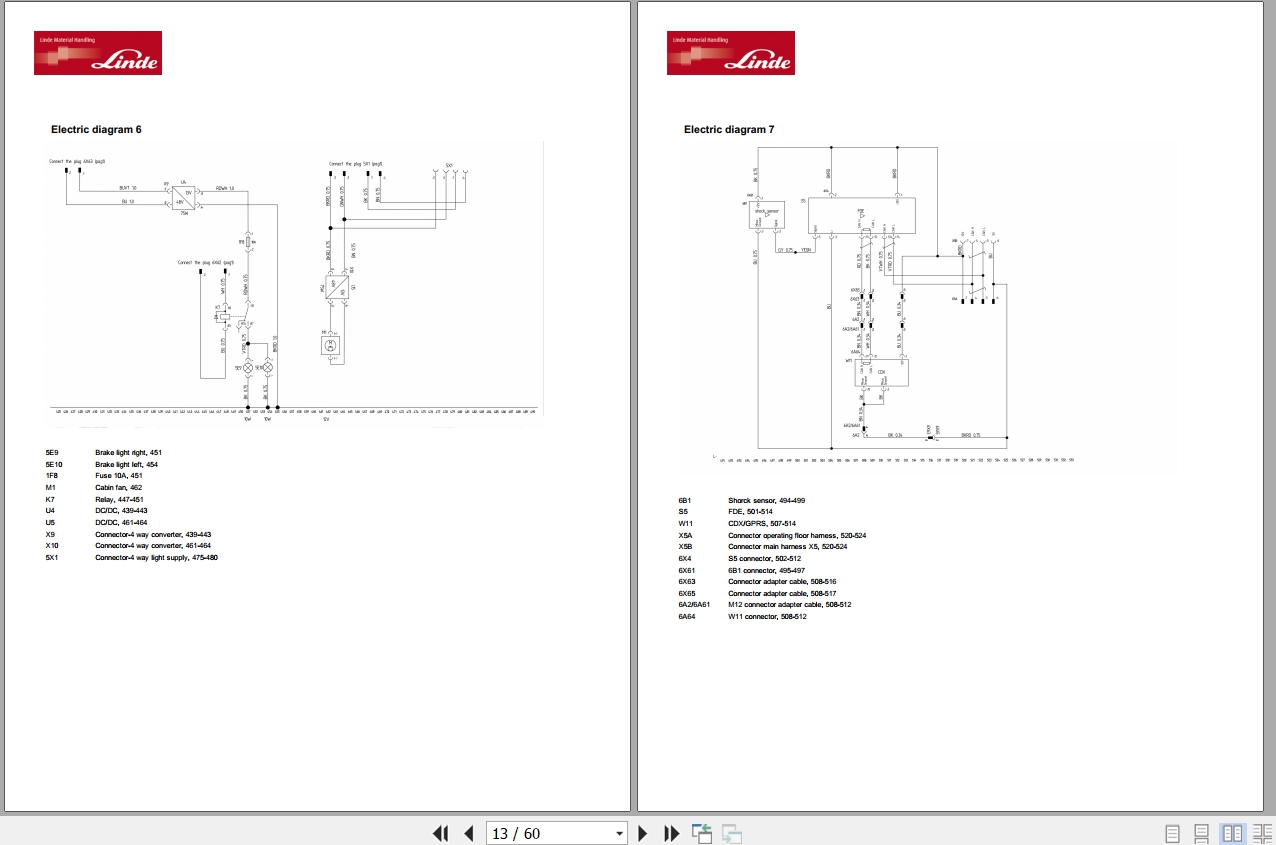Click the 6A2/6A61 legend code label
The width and height of the screenshot is (1276, 845).
click(x=694, y=604)
